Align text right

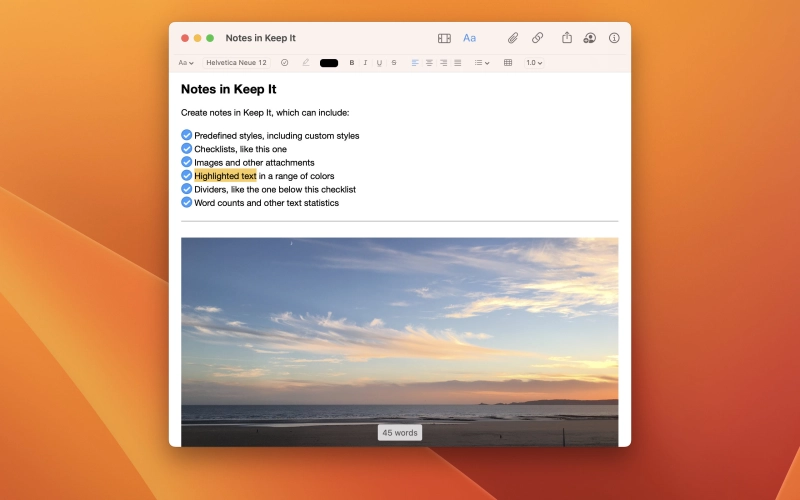[x=443, y=63]
